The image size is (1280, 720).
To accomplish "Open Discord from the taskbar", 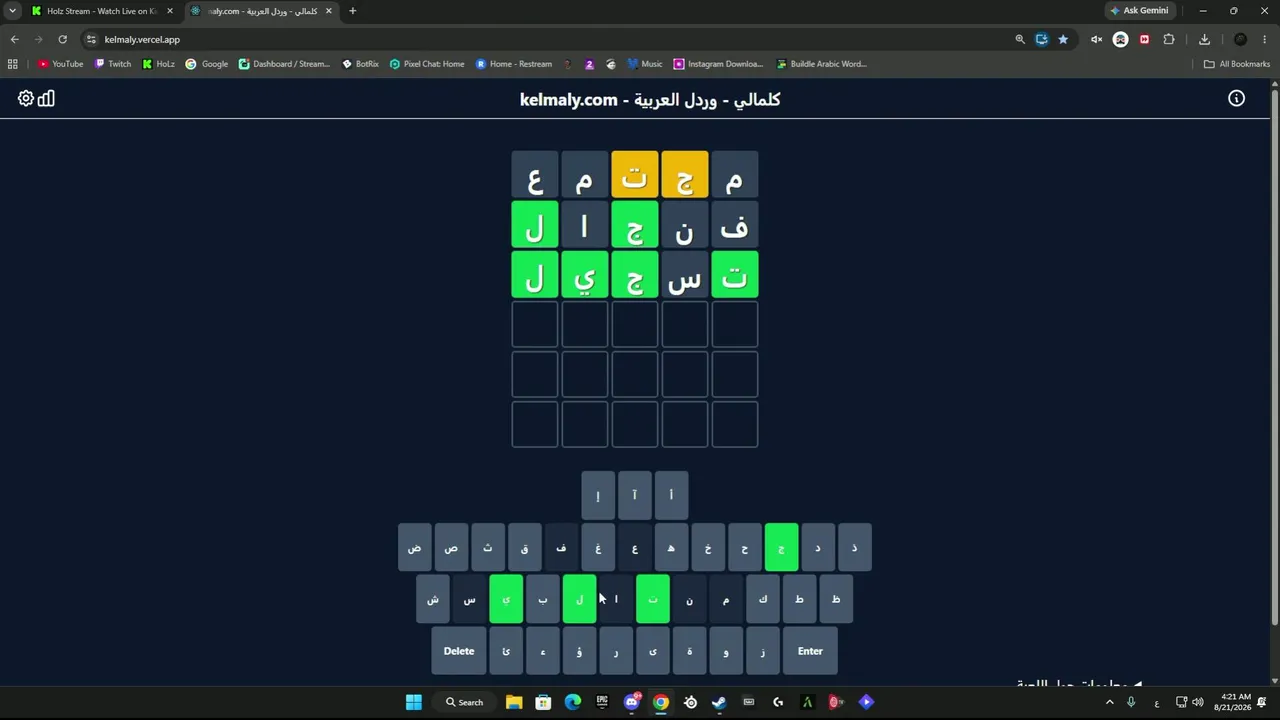I will pos(631,702).
